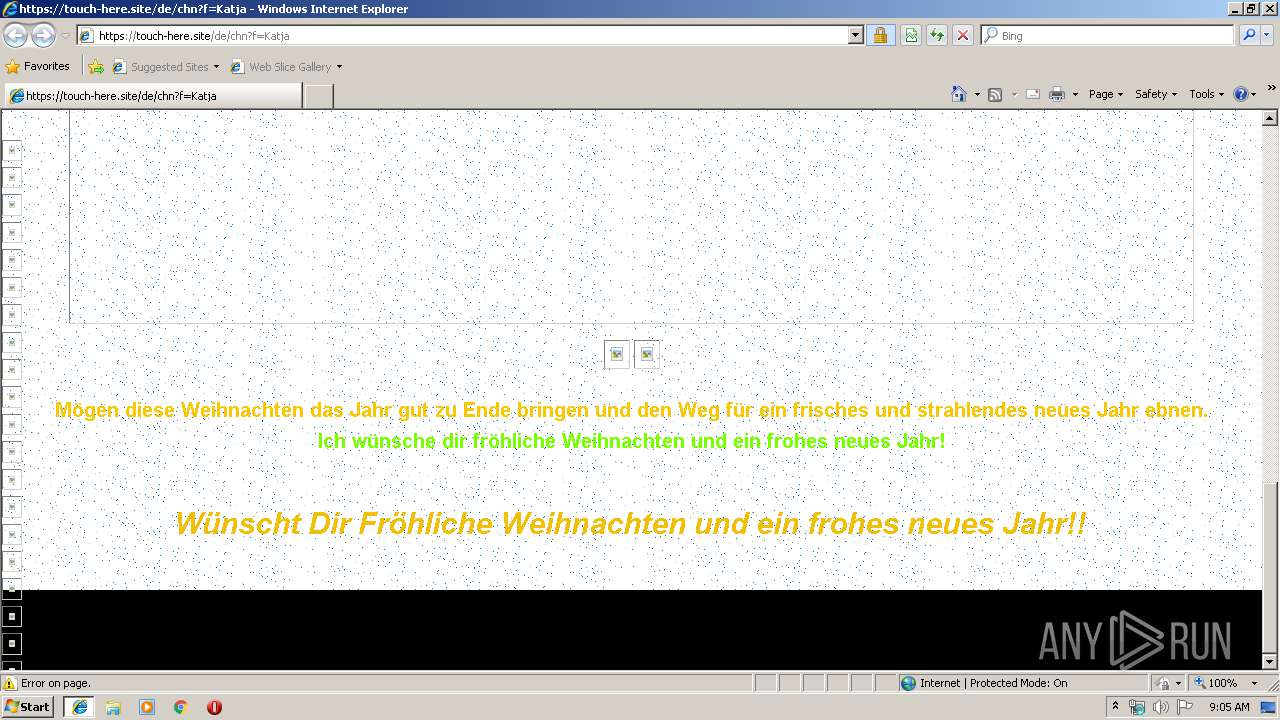This screenshot has width=1280, height=720.
Task: Open Action Center flag tray icon
Action: tap(1184, 707)
